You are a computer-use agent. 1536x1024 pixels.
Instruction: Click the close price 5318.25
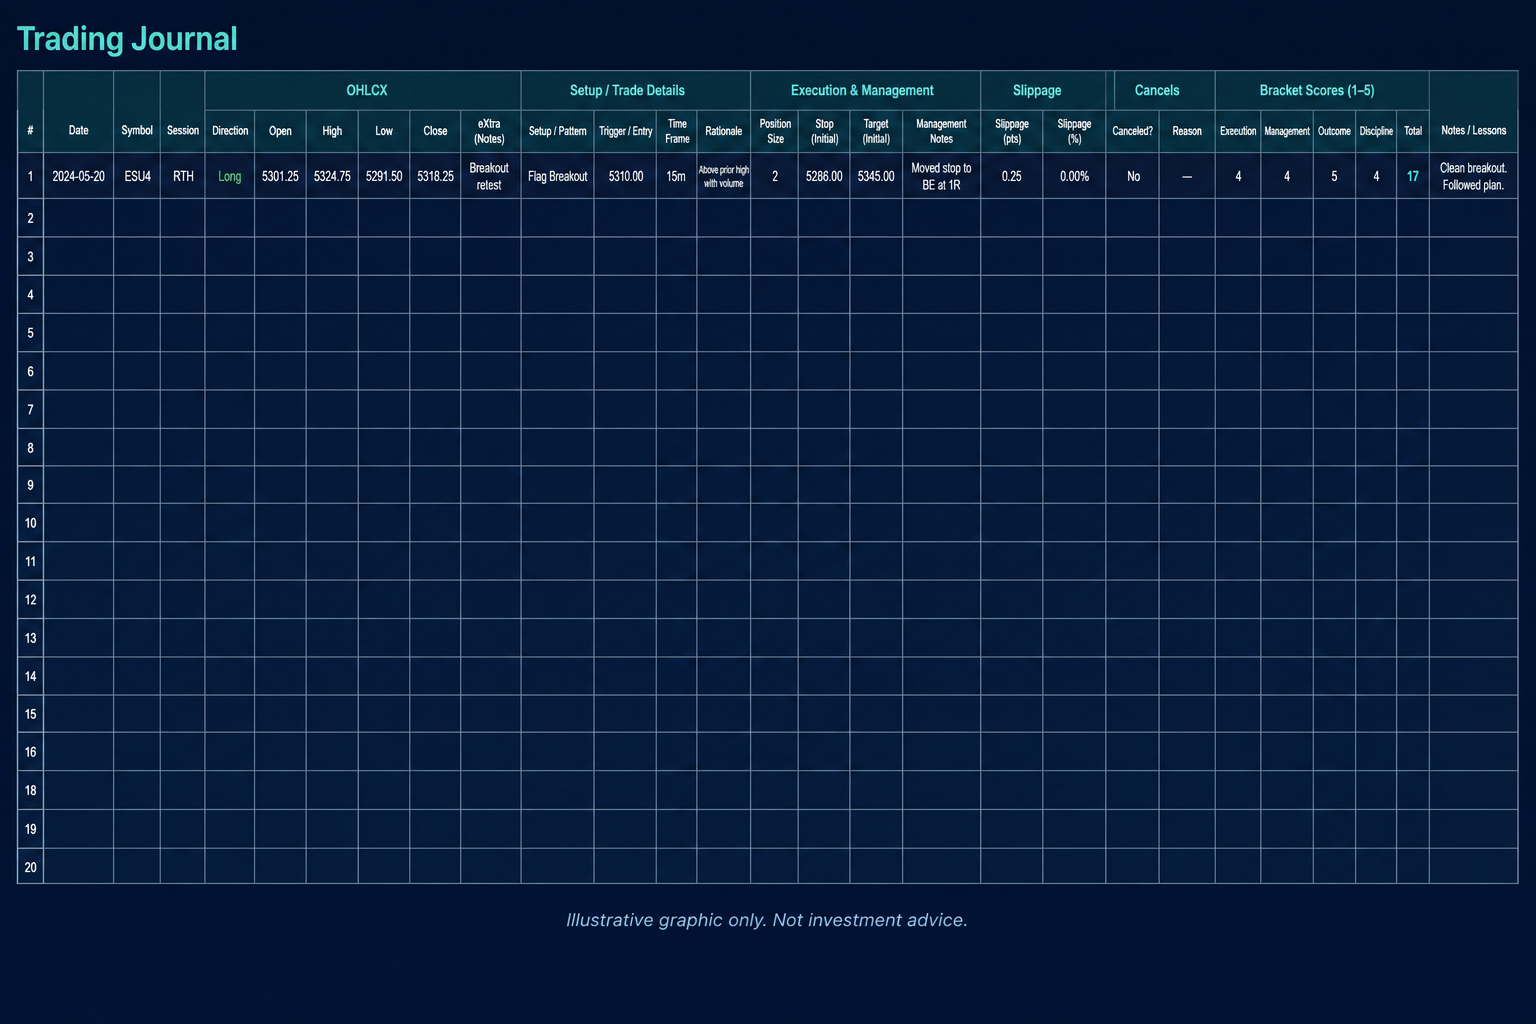coord(435,176)
